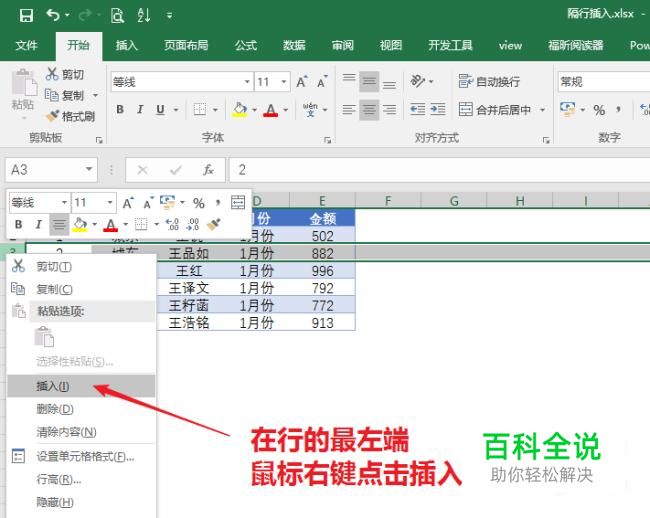This screenshot has height=518, width=650.
Task: Toggle Italic in the ribbon font group
Action: (140, 109)
